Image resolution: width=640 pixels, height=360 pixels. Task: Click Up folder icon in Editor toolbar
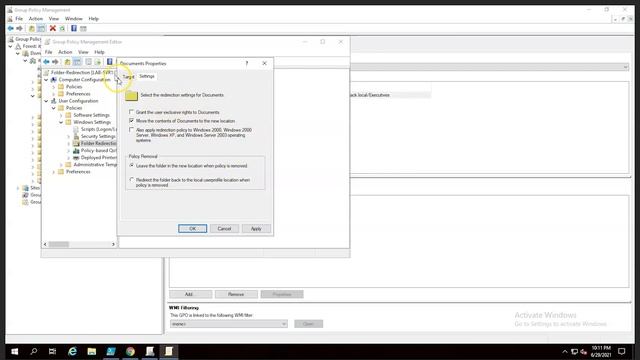(67, 62)
